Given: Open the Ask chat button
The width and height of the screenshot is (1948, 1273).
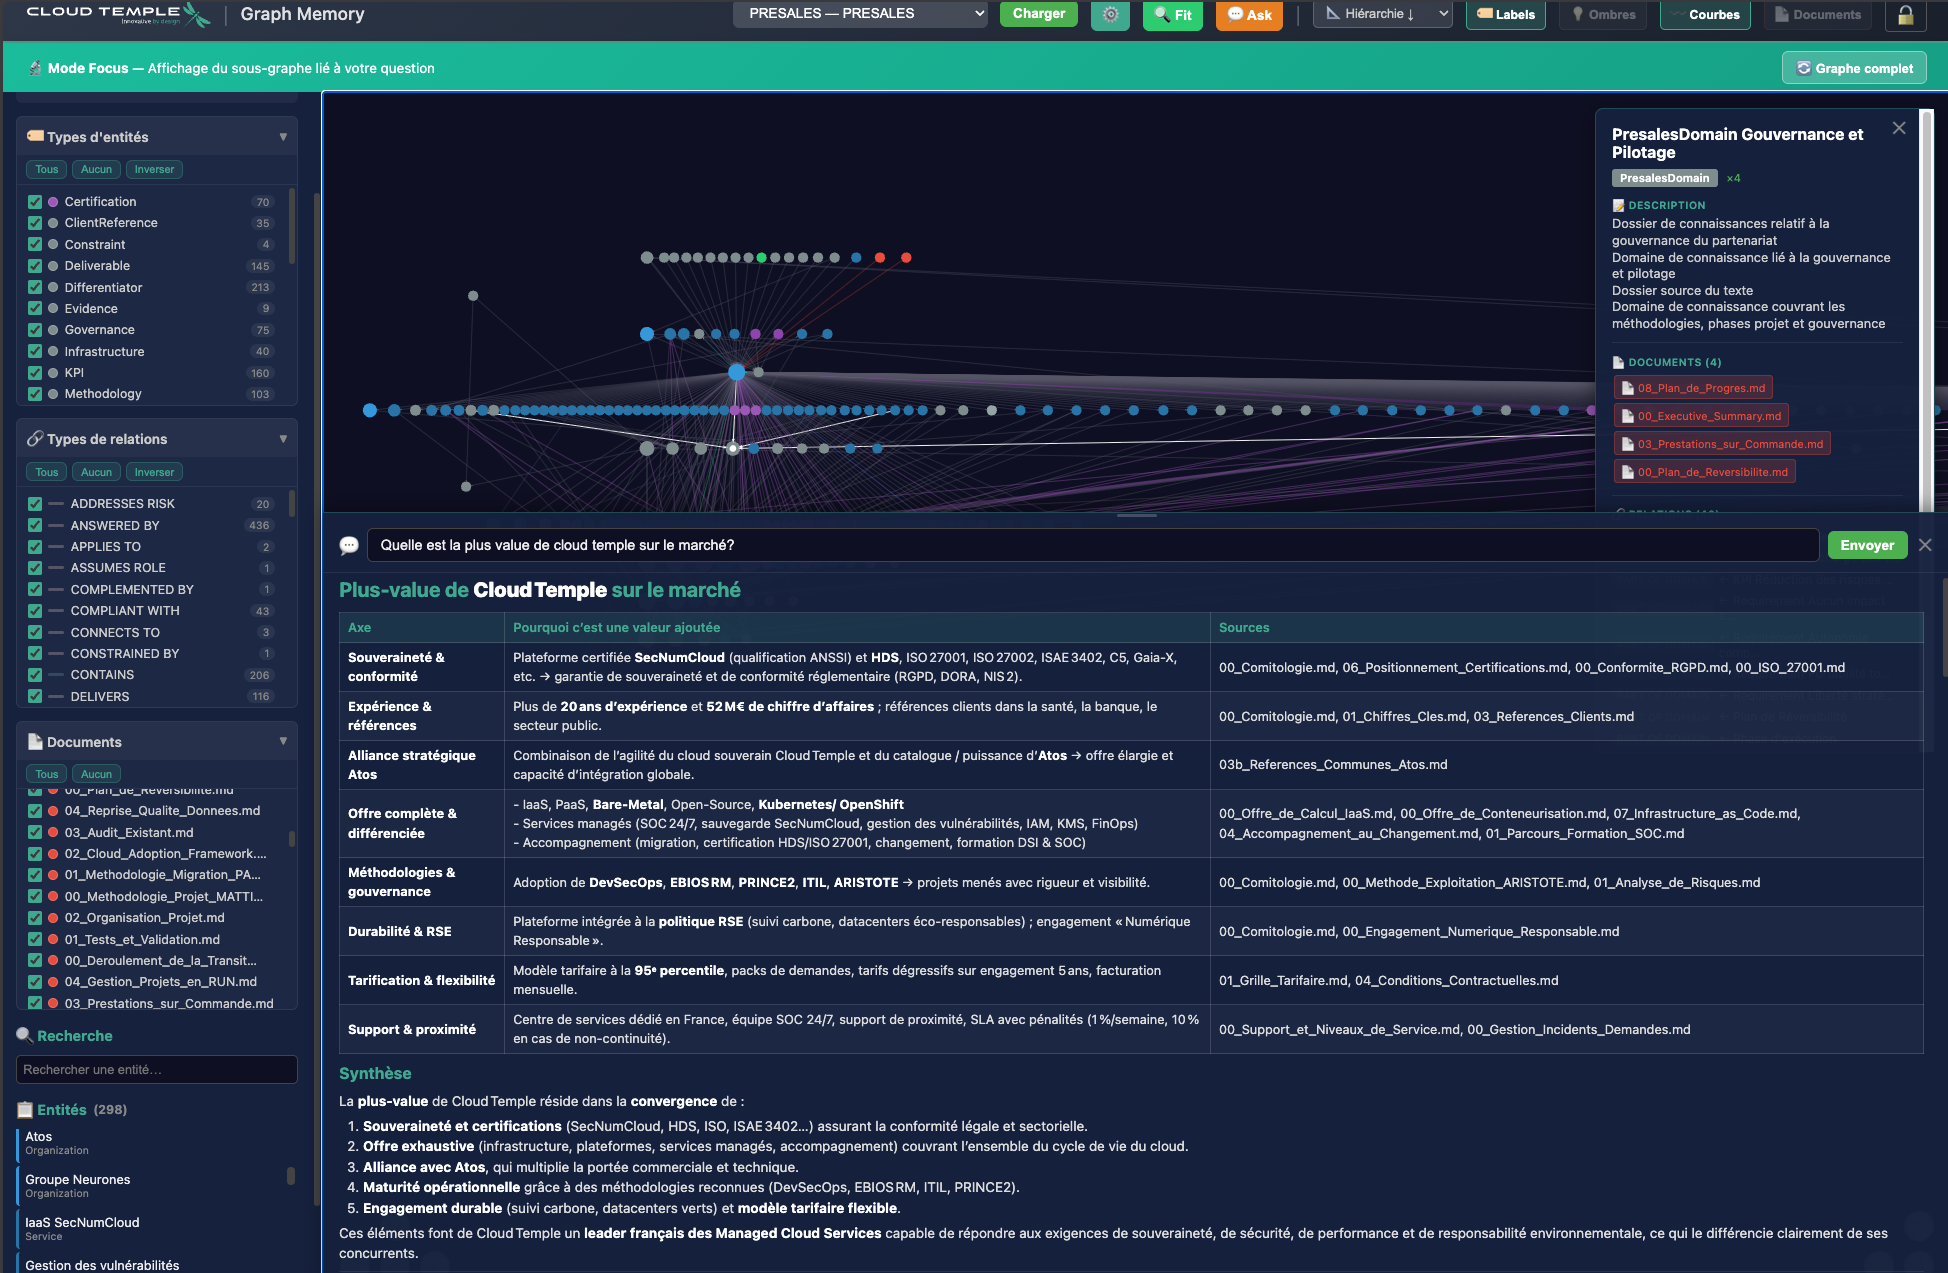Looking at the screenshot, I should 1249,15.
